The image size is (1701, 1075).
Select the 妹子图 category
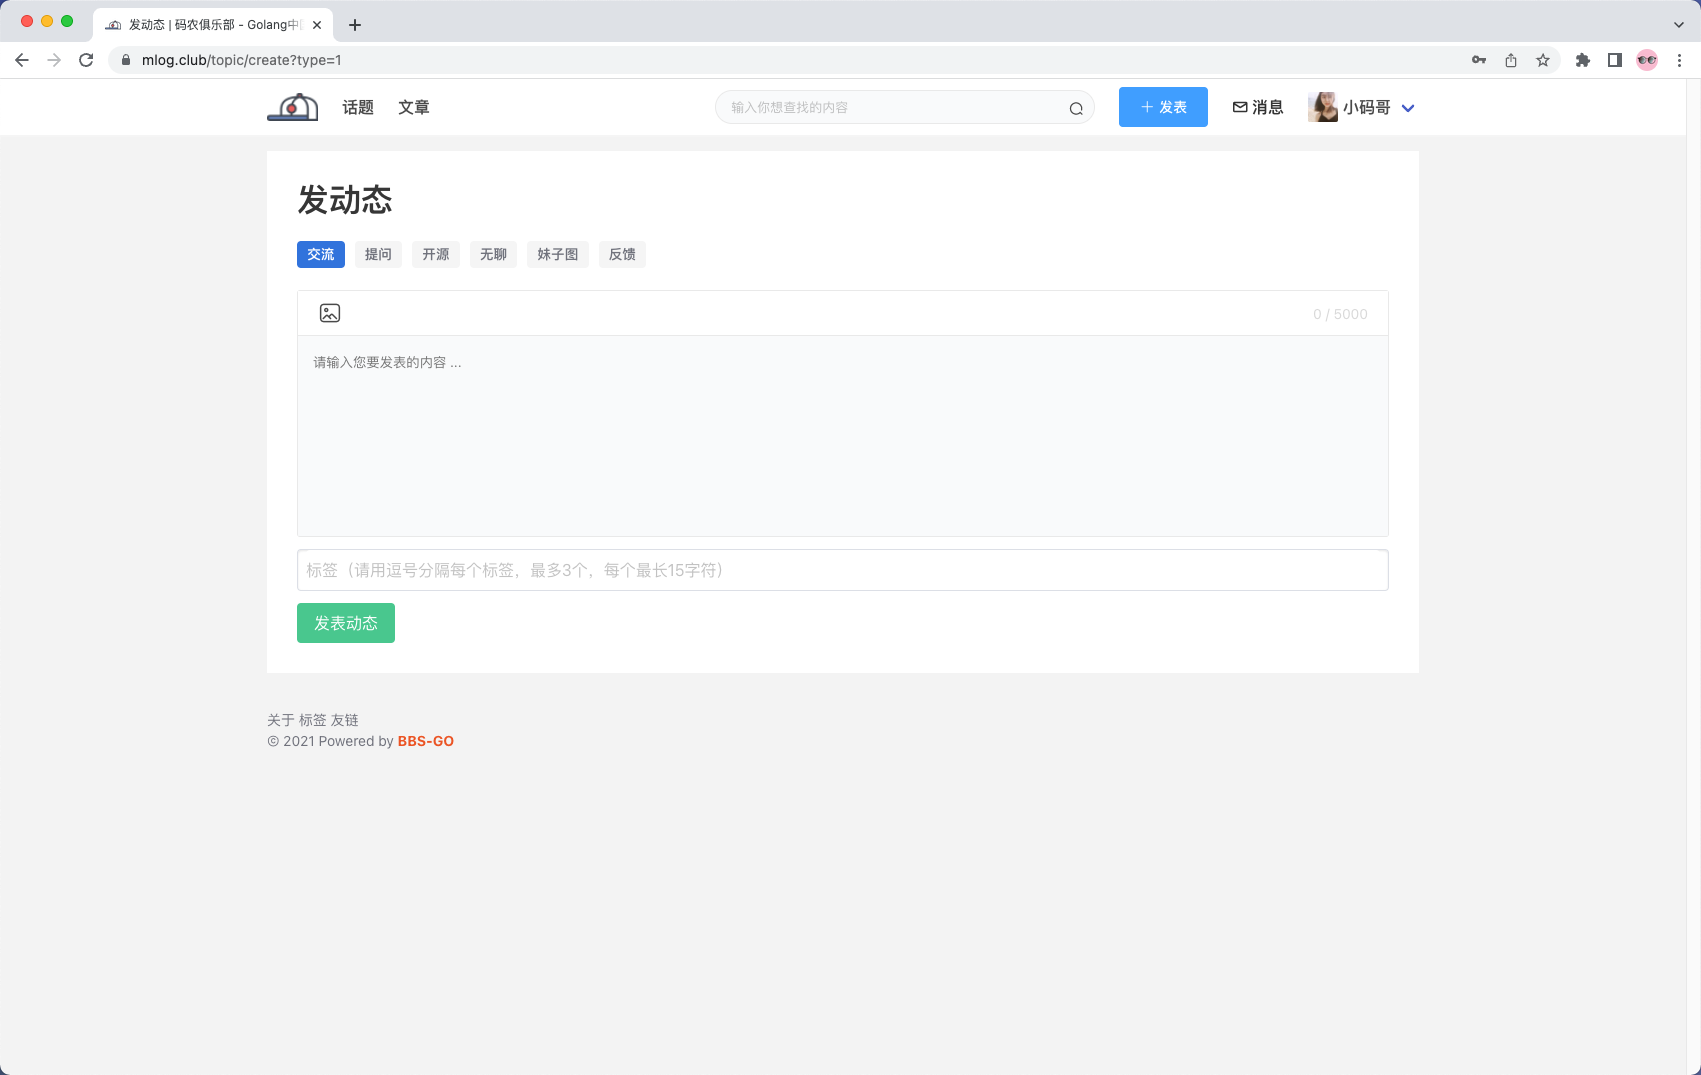[x=557, y=254]
